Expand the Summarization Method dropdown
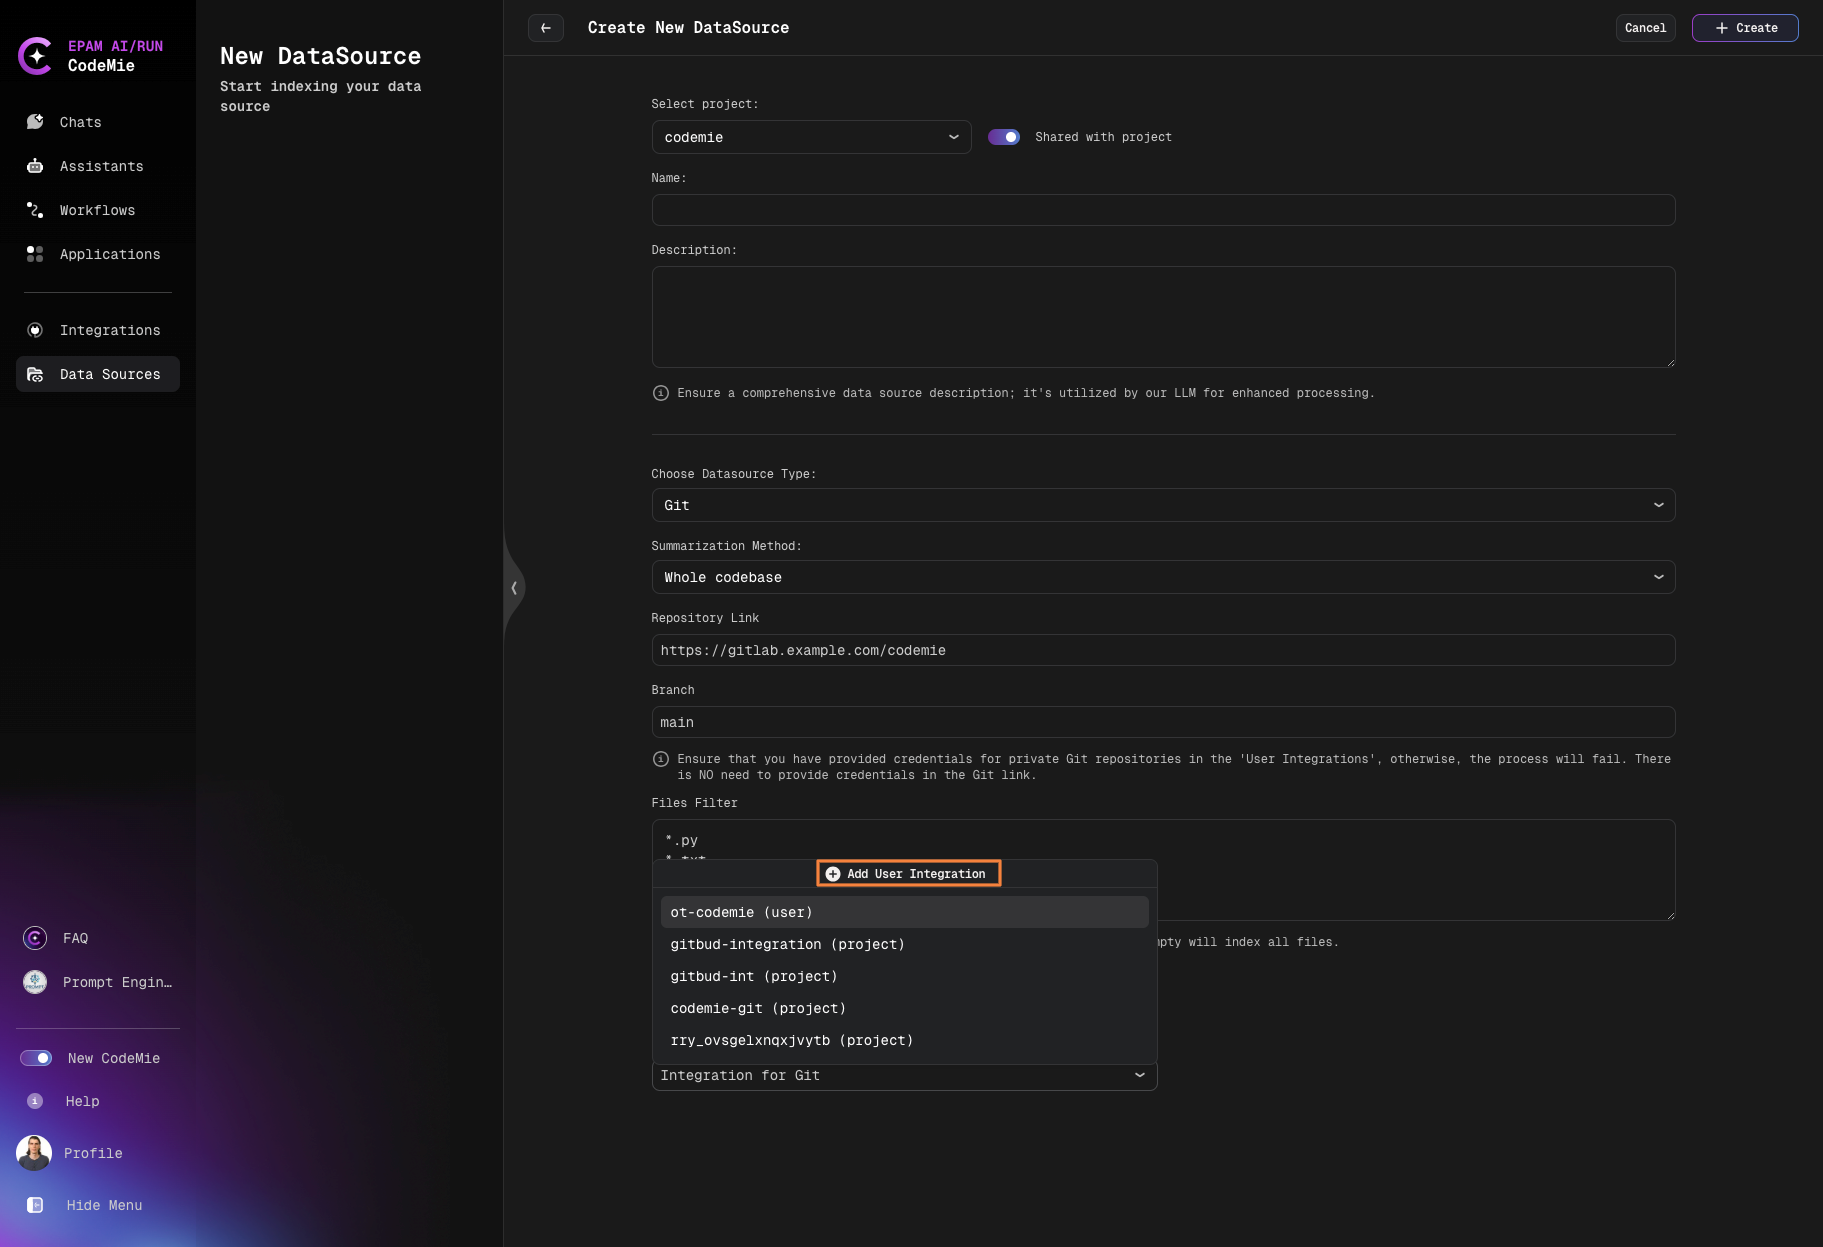This screenshot has width=1823, height=1247. (1162, 577)
